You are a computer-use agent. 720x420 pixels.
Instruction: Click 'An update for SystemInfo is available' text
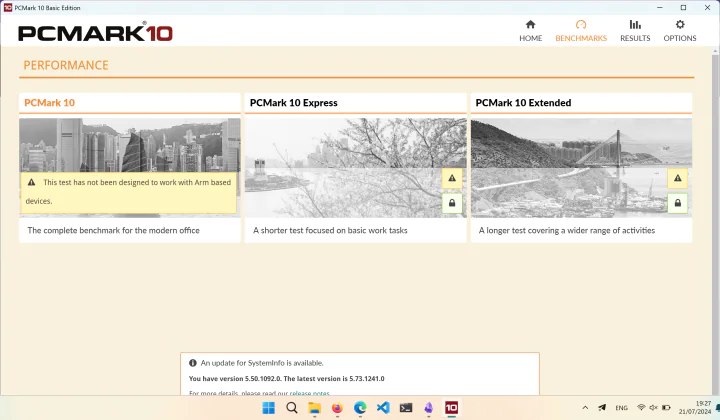pyautogui.click(x=262, y=363)
